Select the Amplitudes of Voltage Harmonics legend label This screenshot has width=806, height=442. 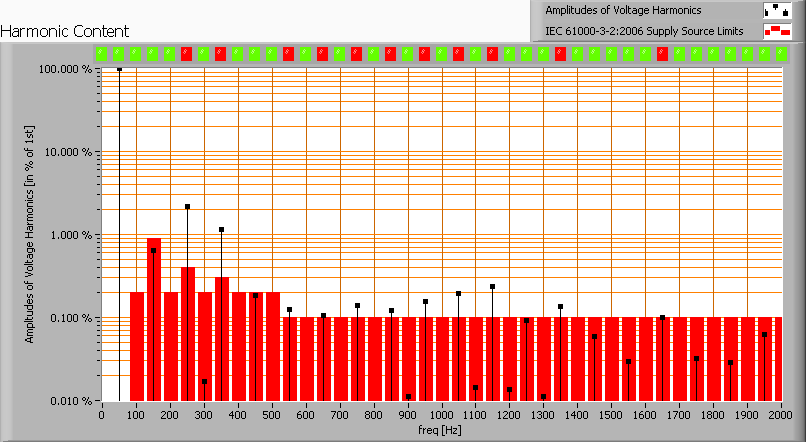(623, 11)
